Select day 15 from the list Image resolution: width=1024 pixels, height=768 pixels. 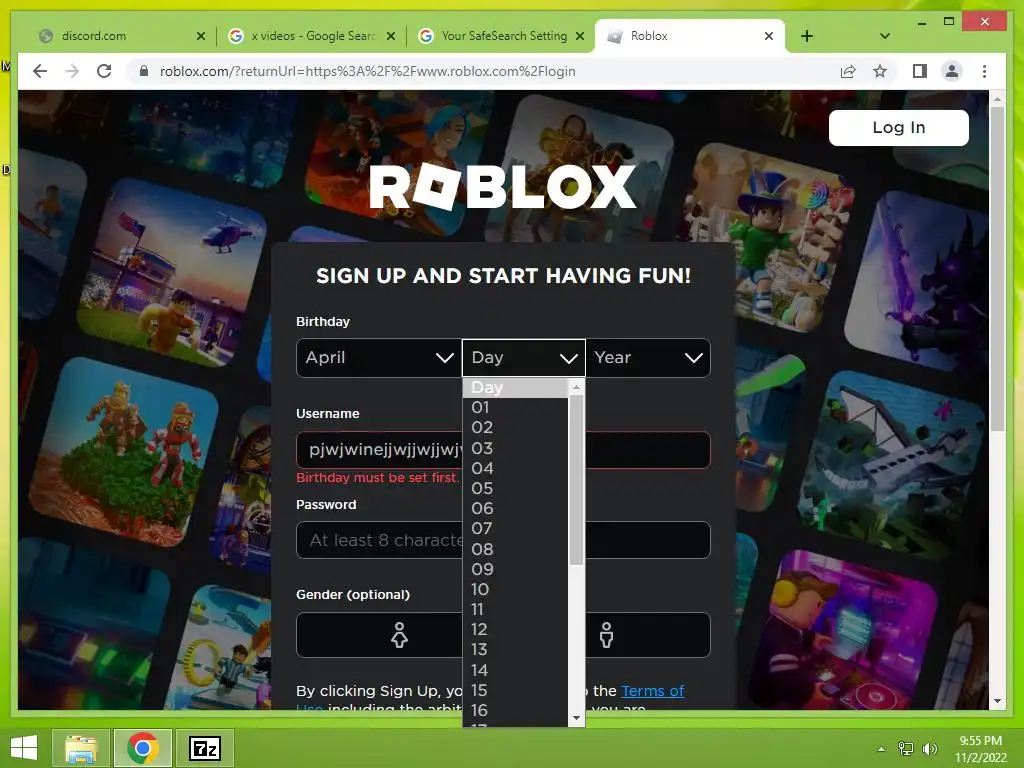pos(515,690)
